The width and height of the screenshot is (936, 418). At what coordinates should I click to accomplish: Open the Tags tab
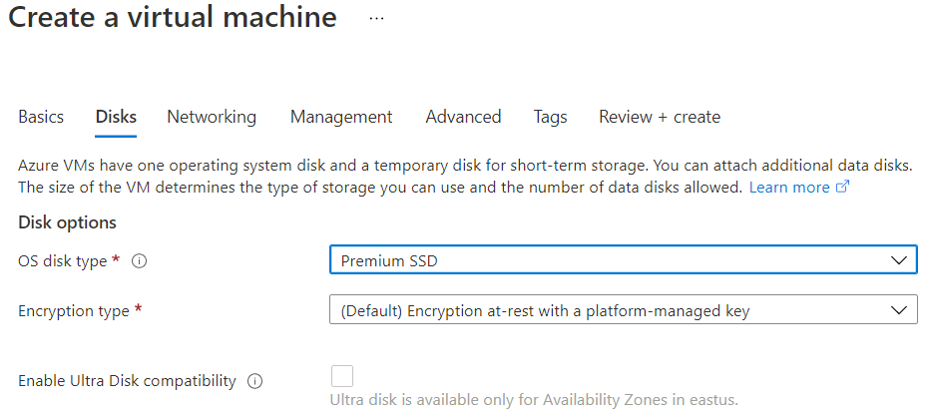click(x=550, y=116)
